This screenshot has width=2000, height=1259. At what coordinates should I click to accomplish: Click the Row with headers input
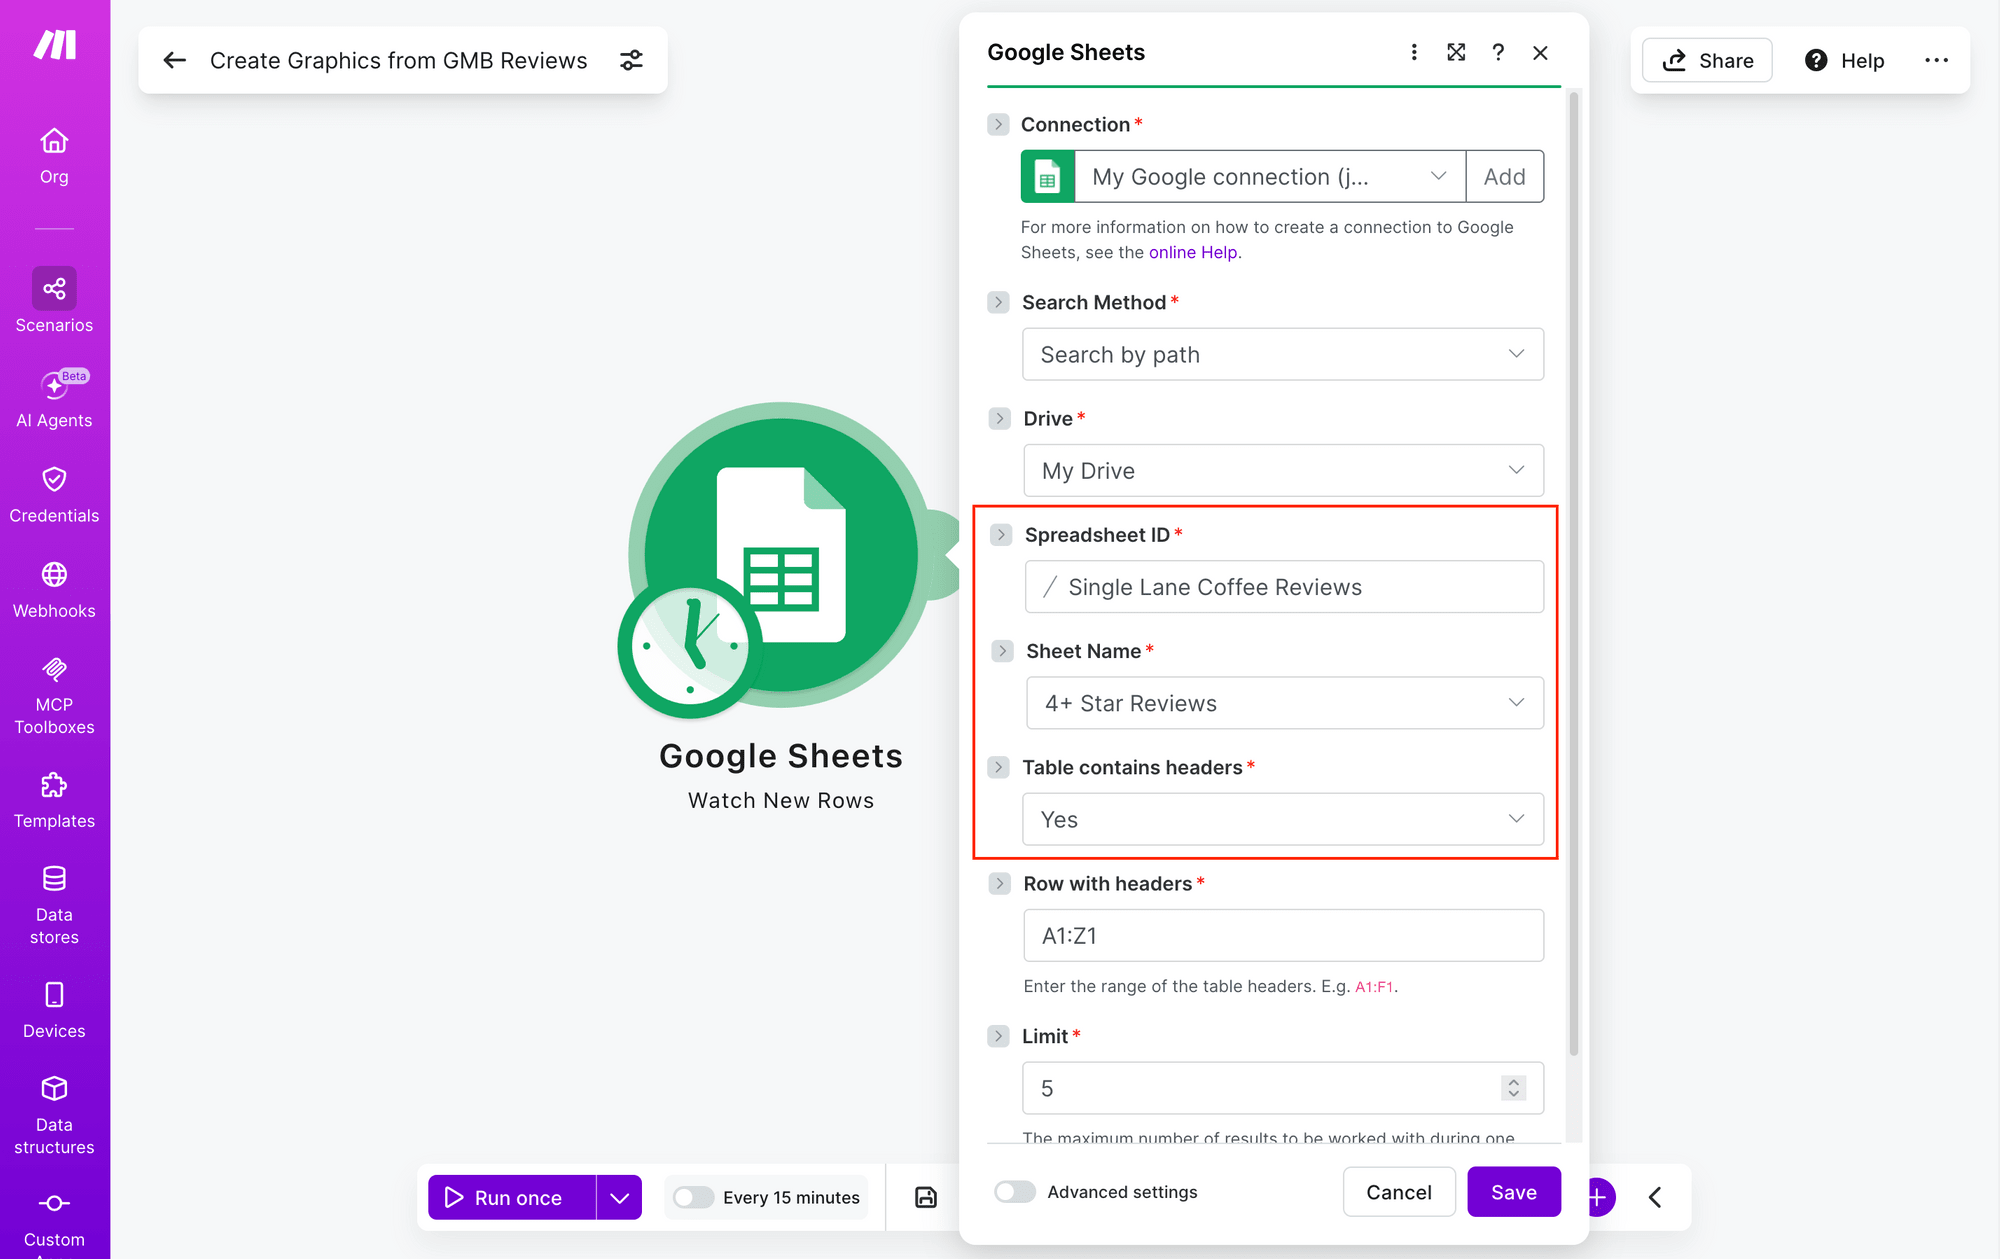[x=1283, y=935]
